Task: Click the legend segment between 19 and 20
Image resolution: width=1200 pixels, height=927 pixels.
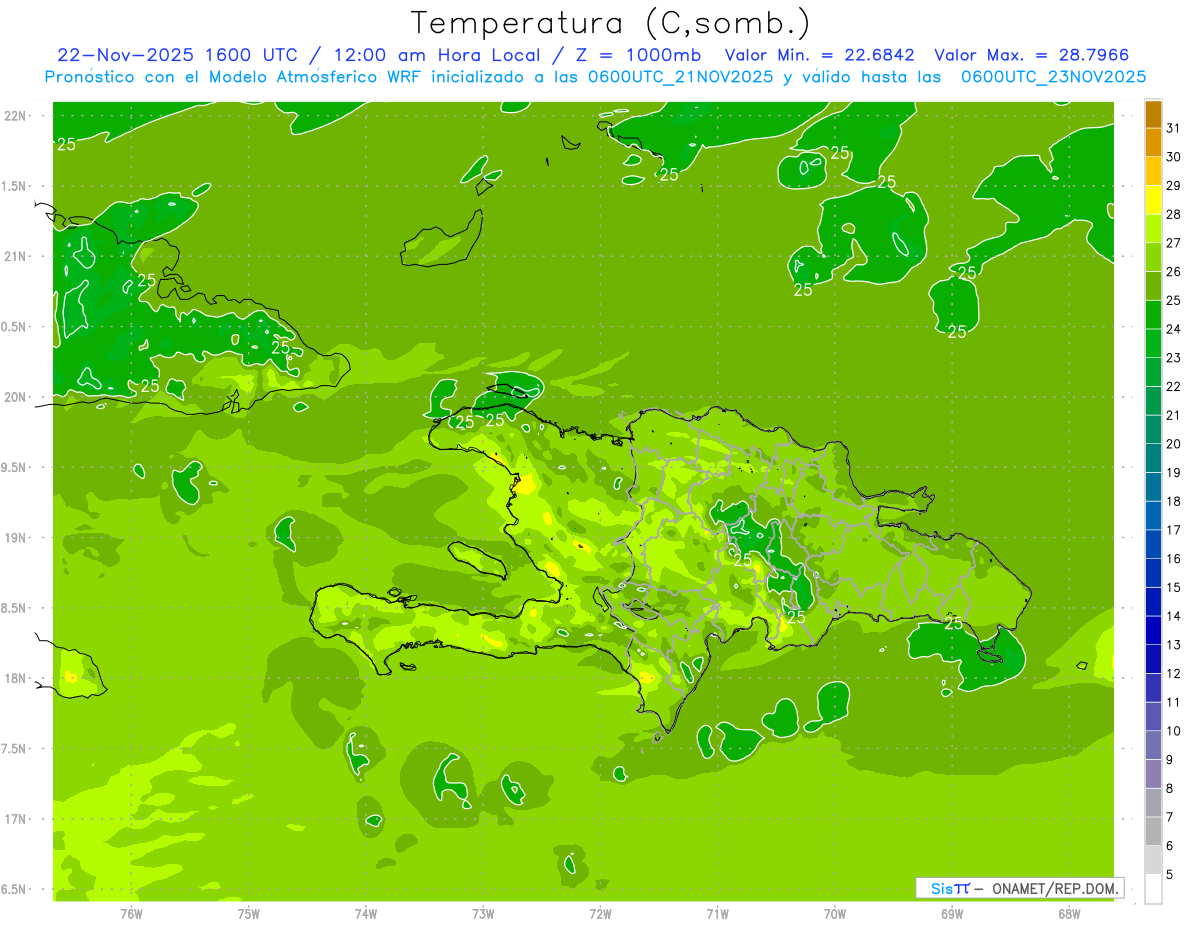Action: 1153,459
